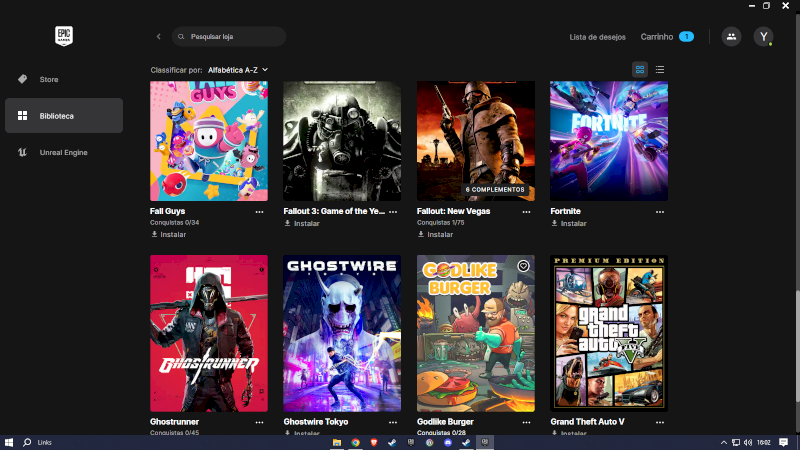Open the Carrinho cart
Screen dimensions: 800x450
coord(667,37)
